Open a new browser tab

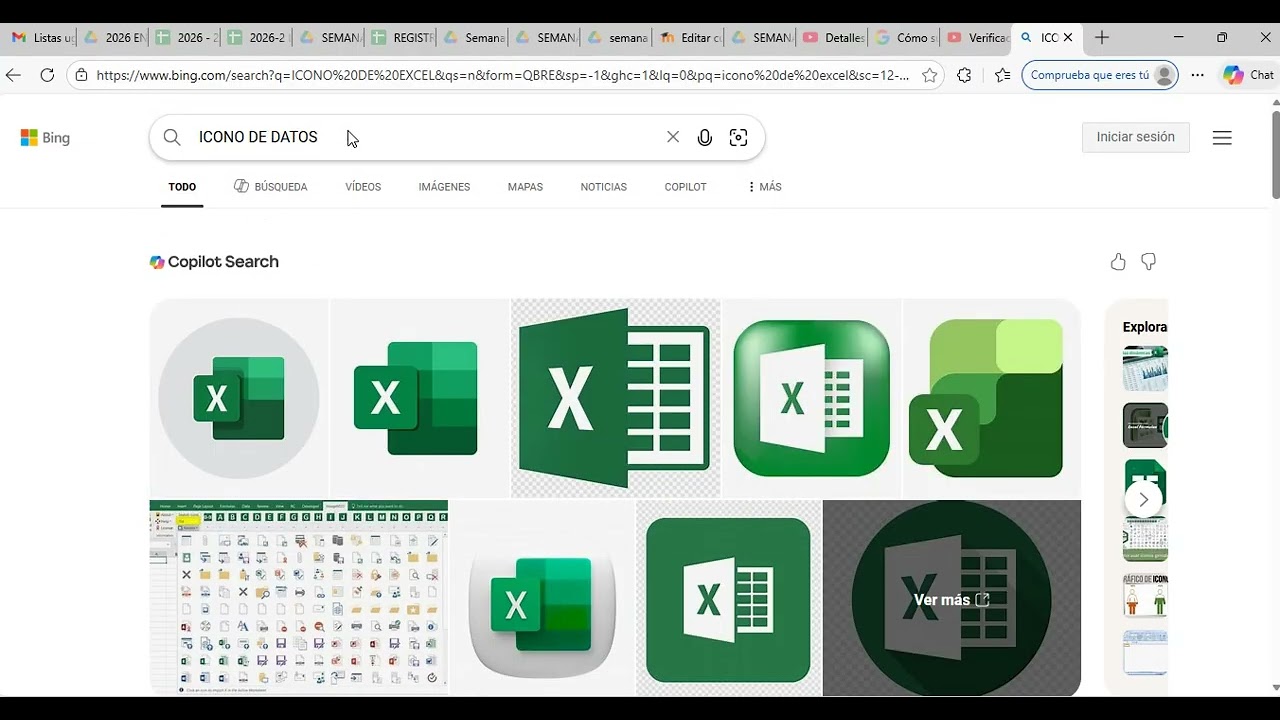pyautogui.click(x=1102, y=38)
